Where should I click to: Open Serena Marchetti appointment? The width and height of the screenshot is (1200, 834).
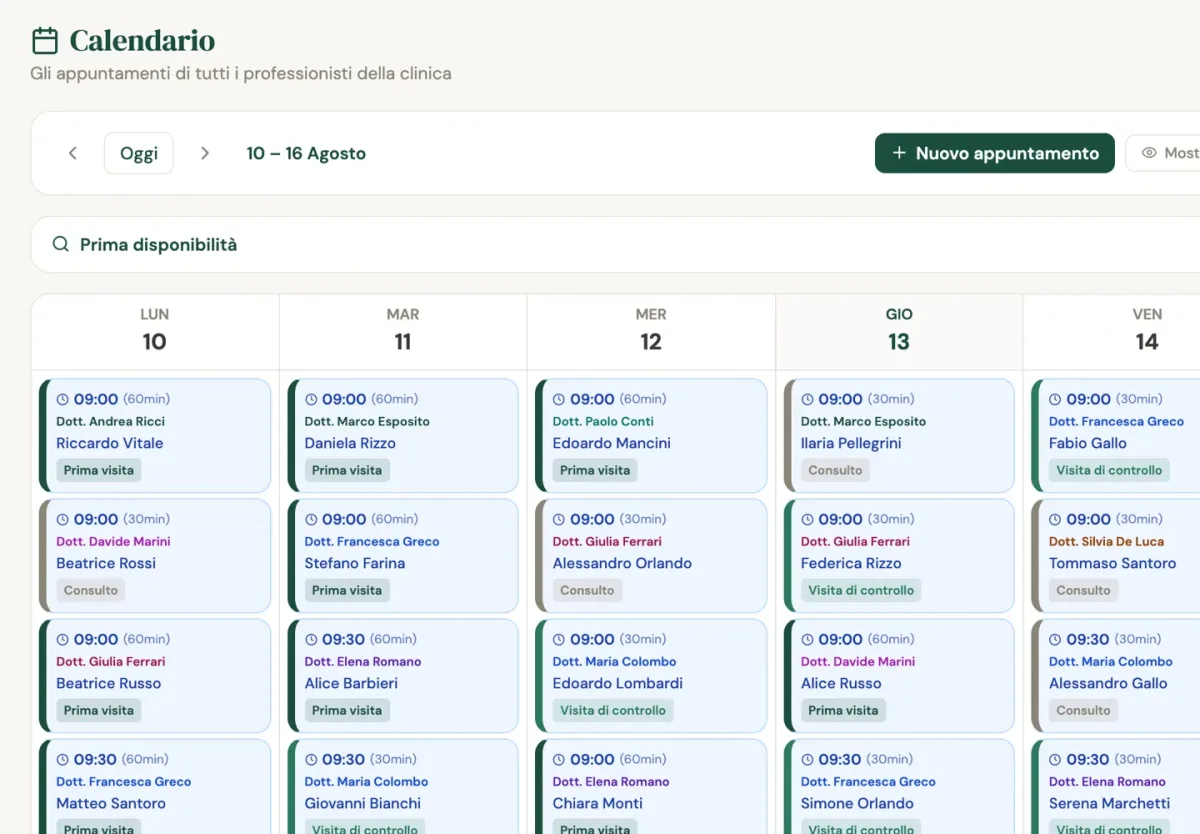pos(1116,786)
